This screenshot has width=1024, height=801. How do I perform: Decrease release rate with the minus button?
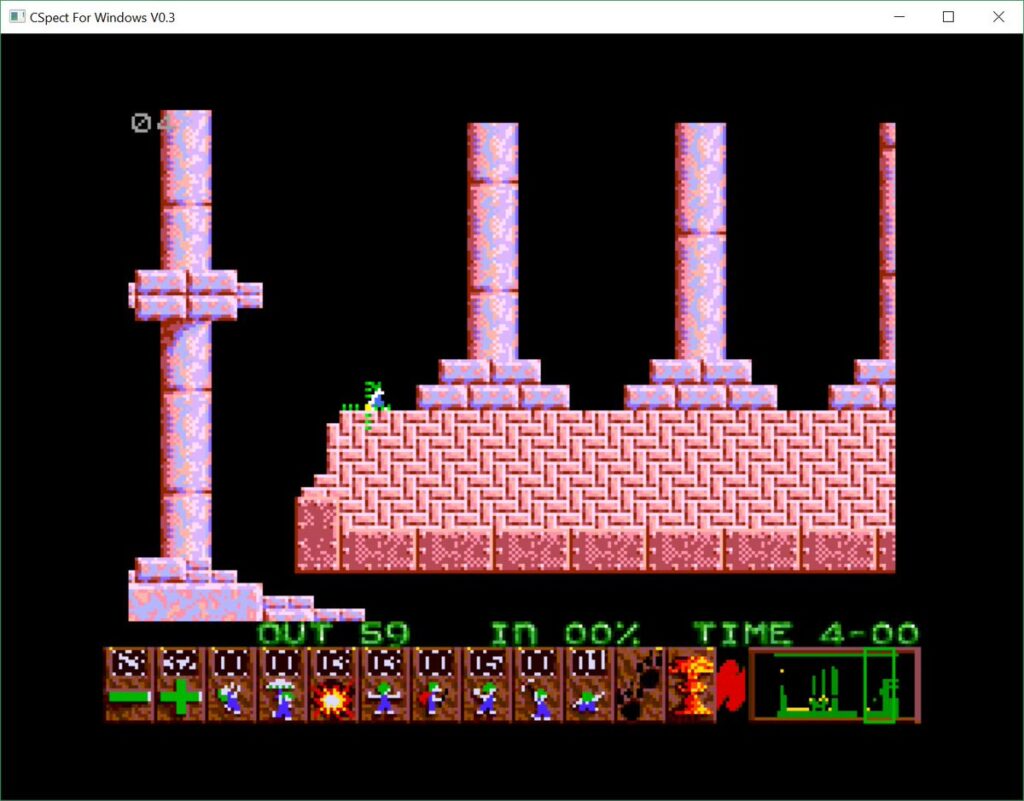[129, 684]
